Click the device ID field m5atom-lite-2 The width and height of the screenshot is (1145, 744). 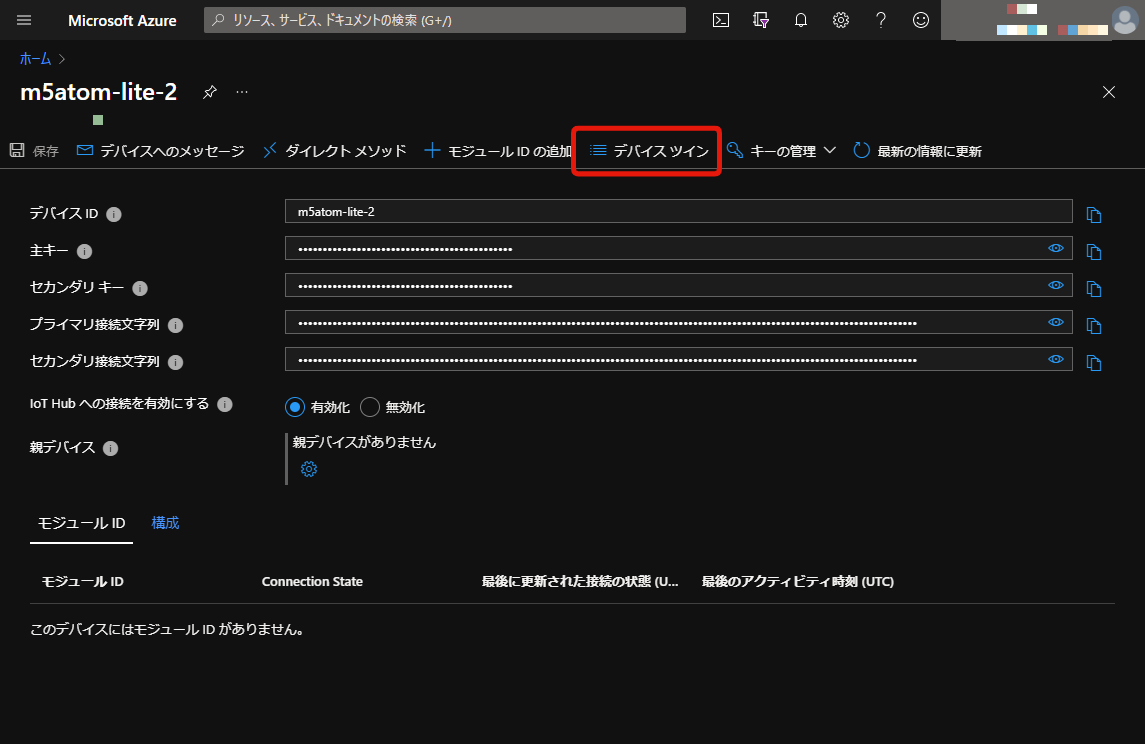(x=678, y=212)
